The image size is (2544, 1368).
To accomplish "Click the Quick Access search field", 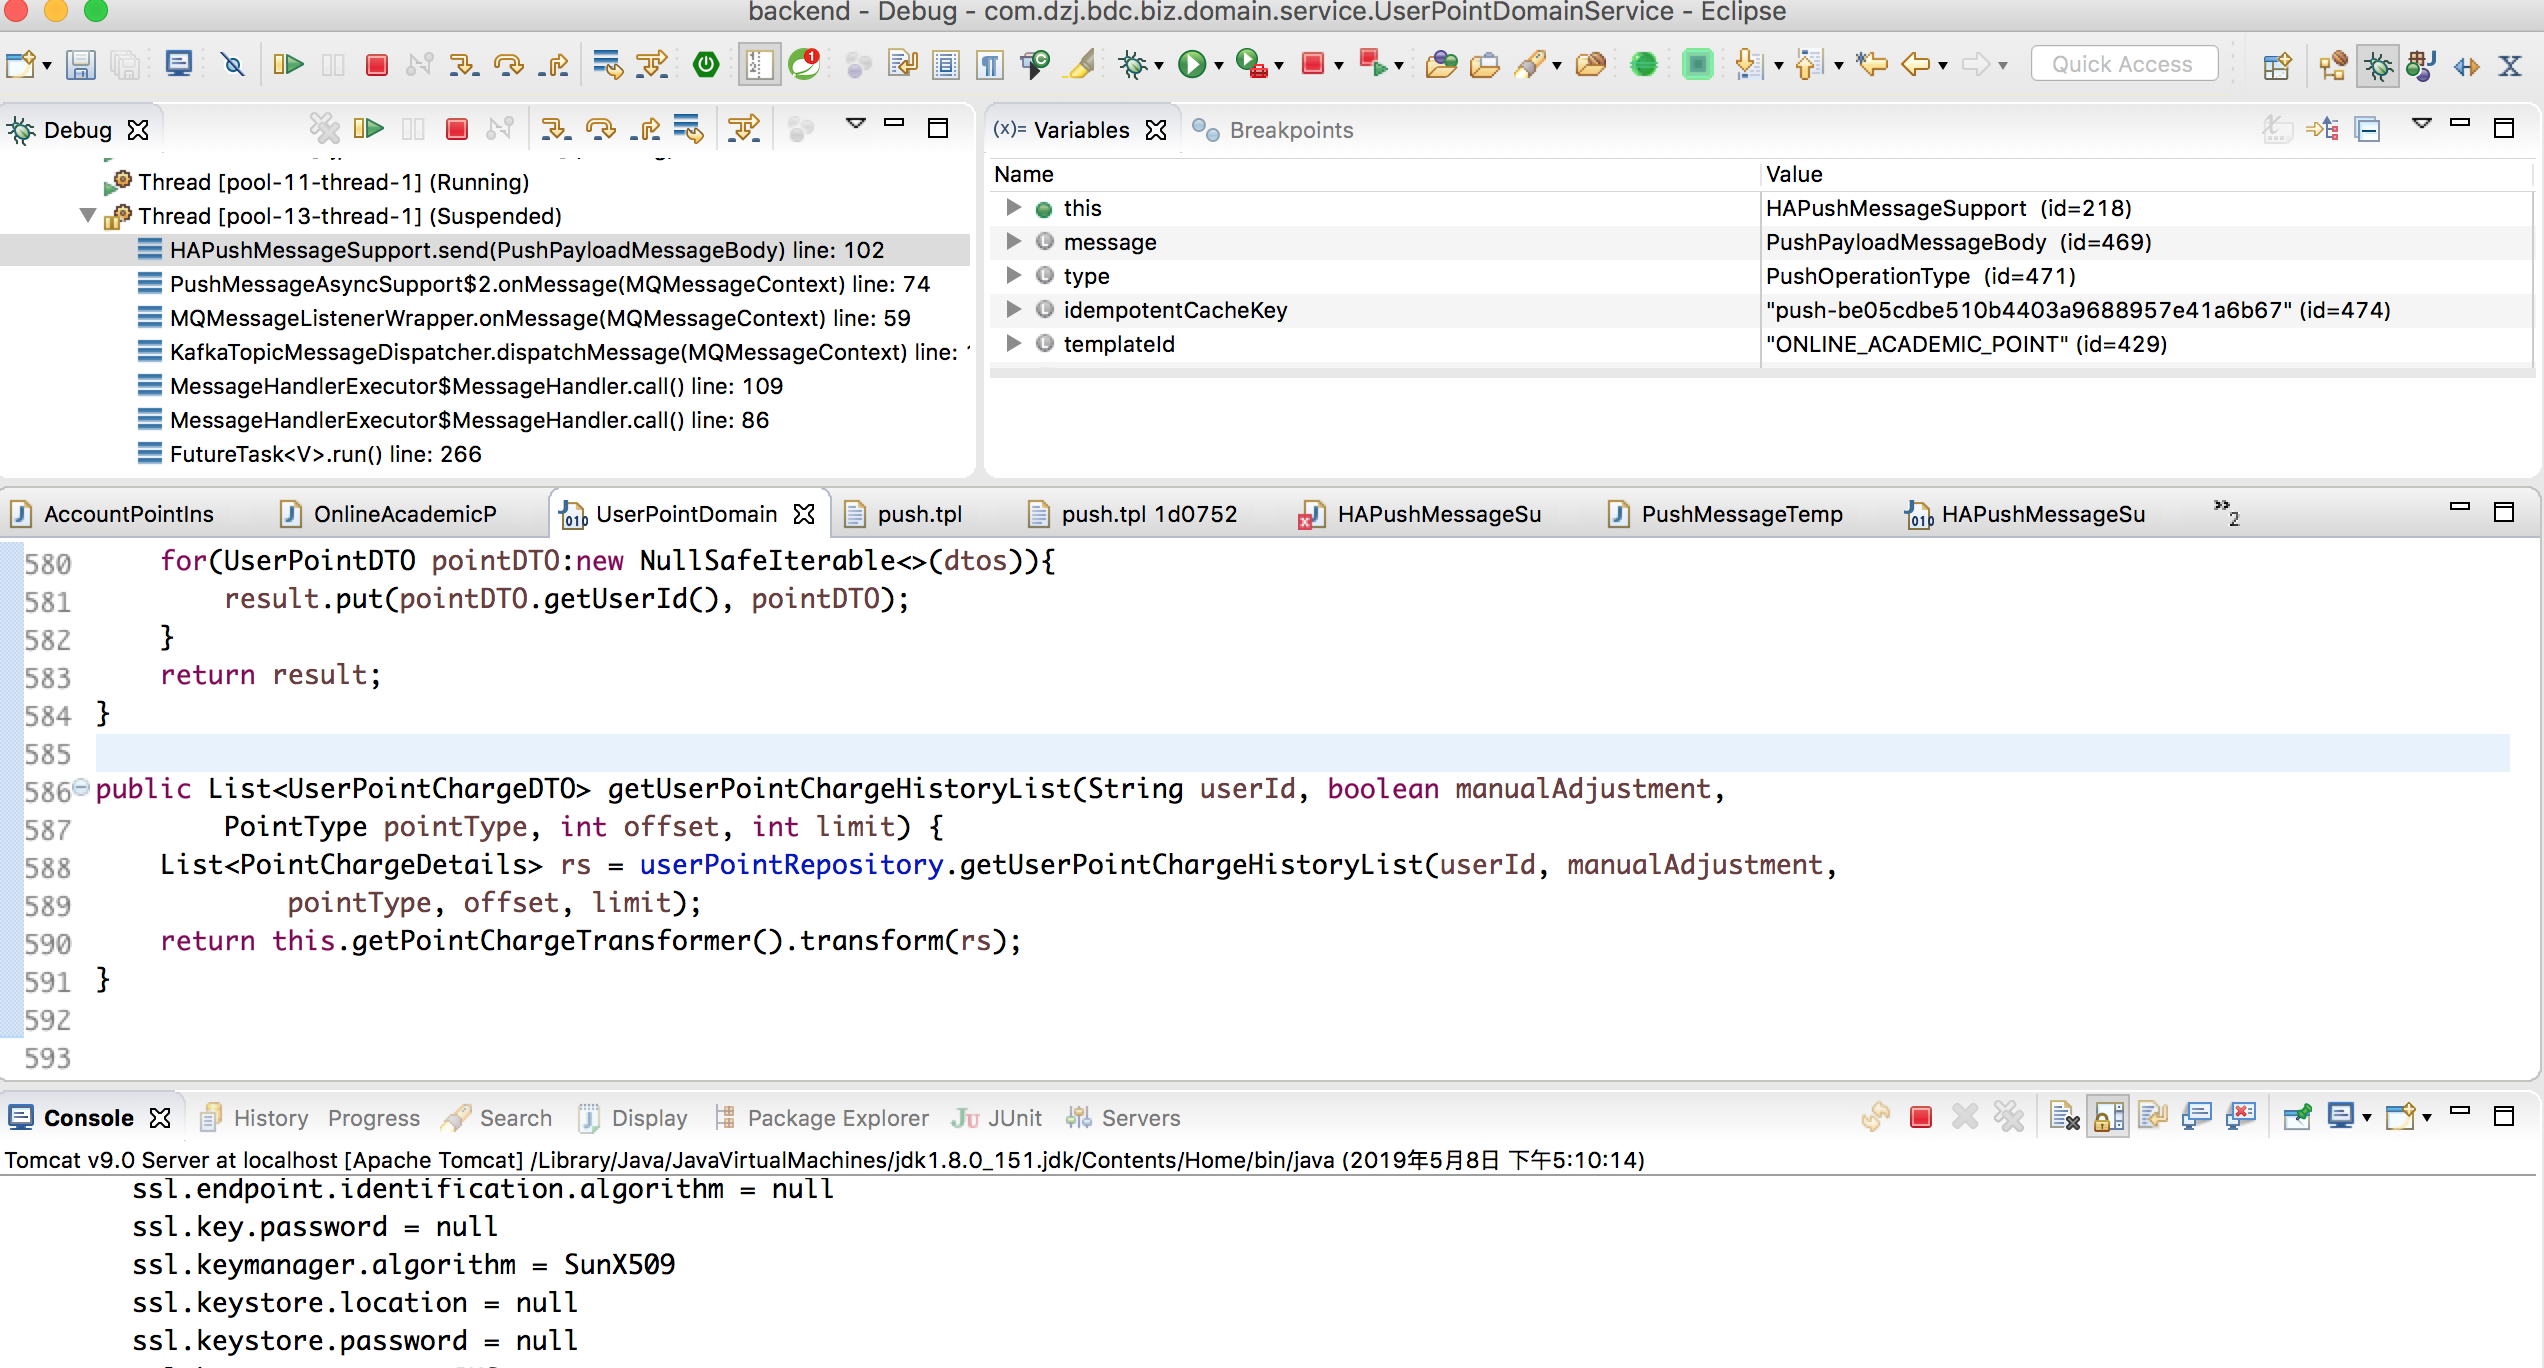I will point(2123,65).
